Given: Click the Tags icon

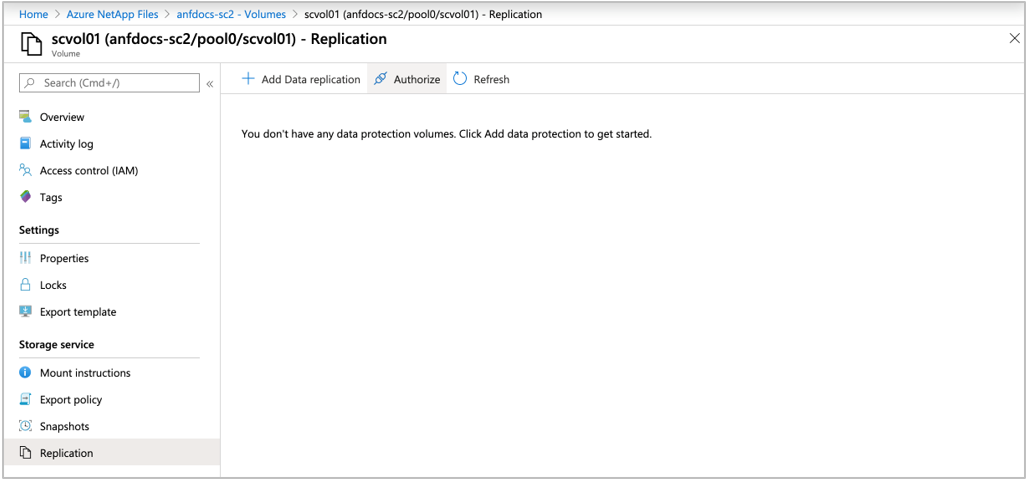Looking at the screenshot, I should (26, 197).
